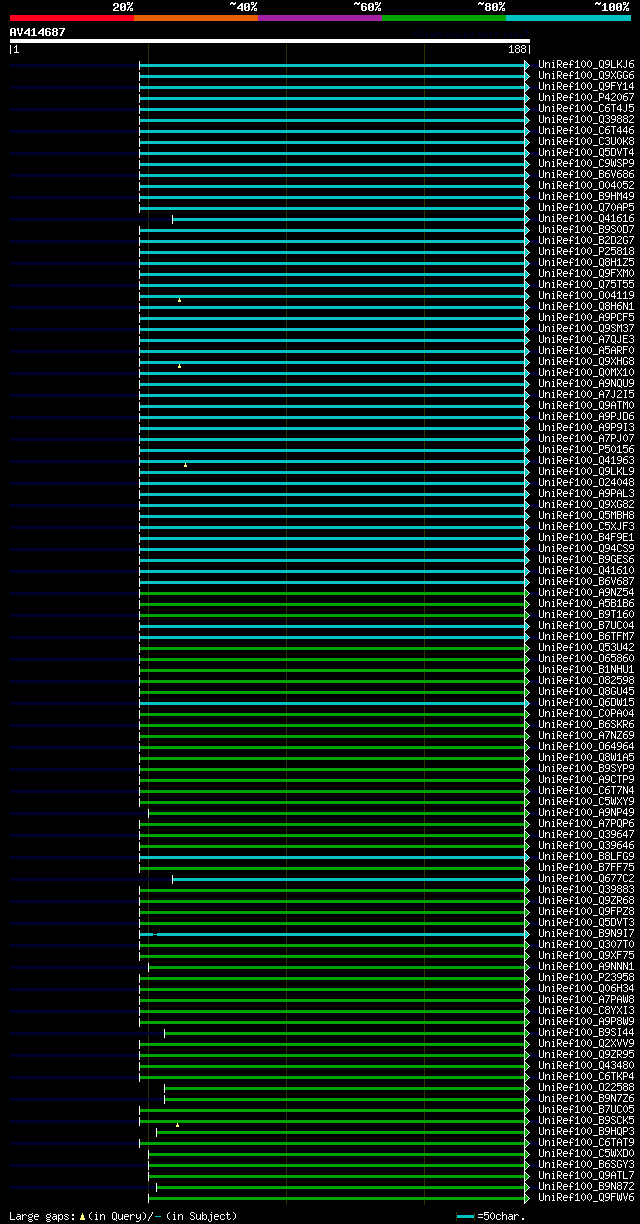Click the purple ~60% legend segment
The width and height of the screenshot is (640, 1224).
click(x=320, y=18)
